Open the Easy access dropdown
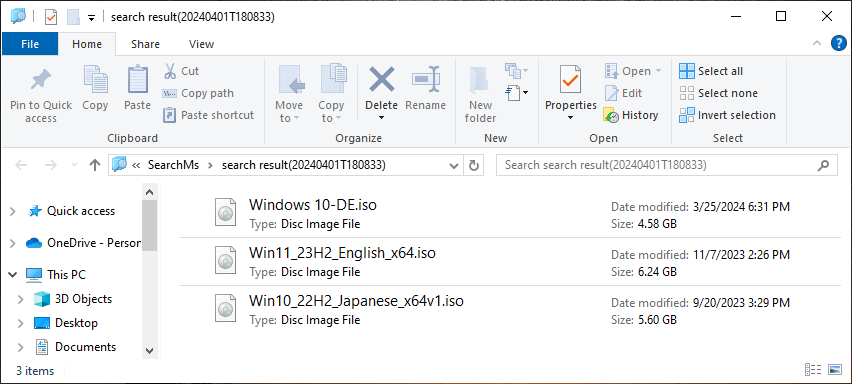The height and width of the screenshot is (384, 852). tap(517, 93)
